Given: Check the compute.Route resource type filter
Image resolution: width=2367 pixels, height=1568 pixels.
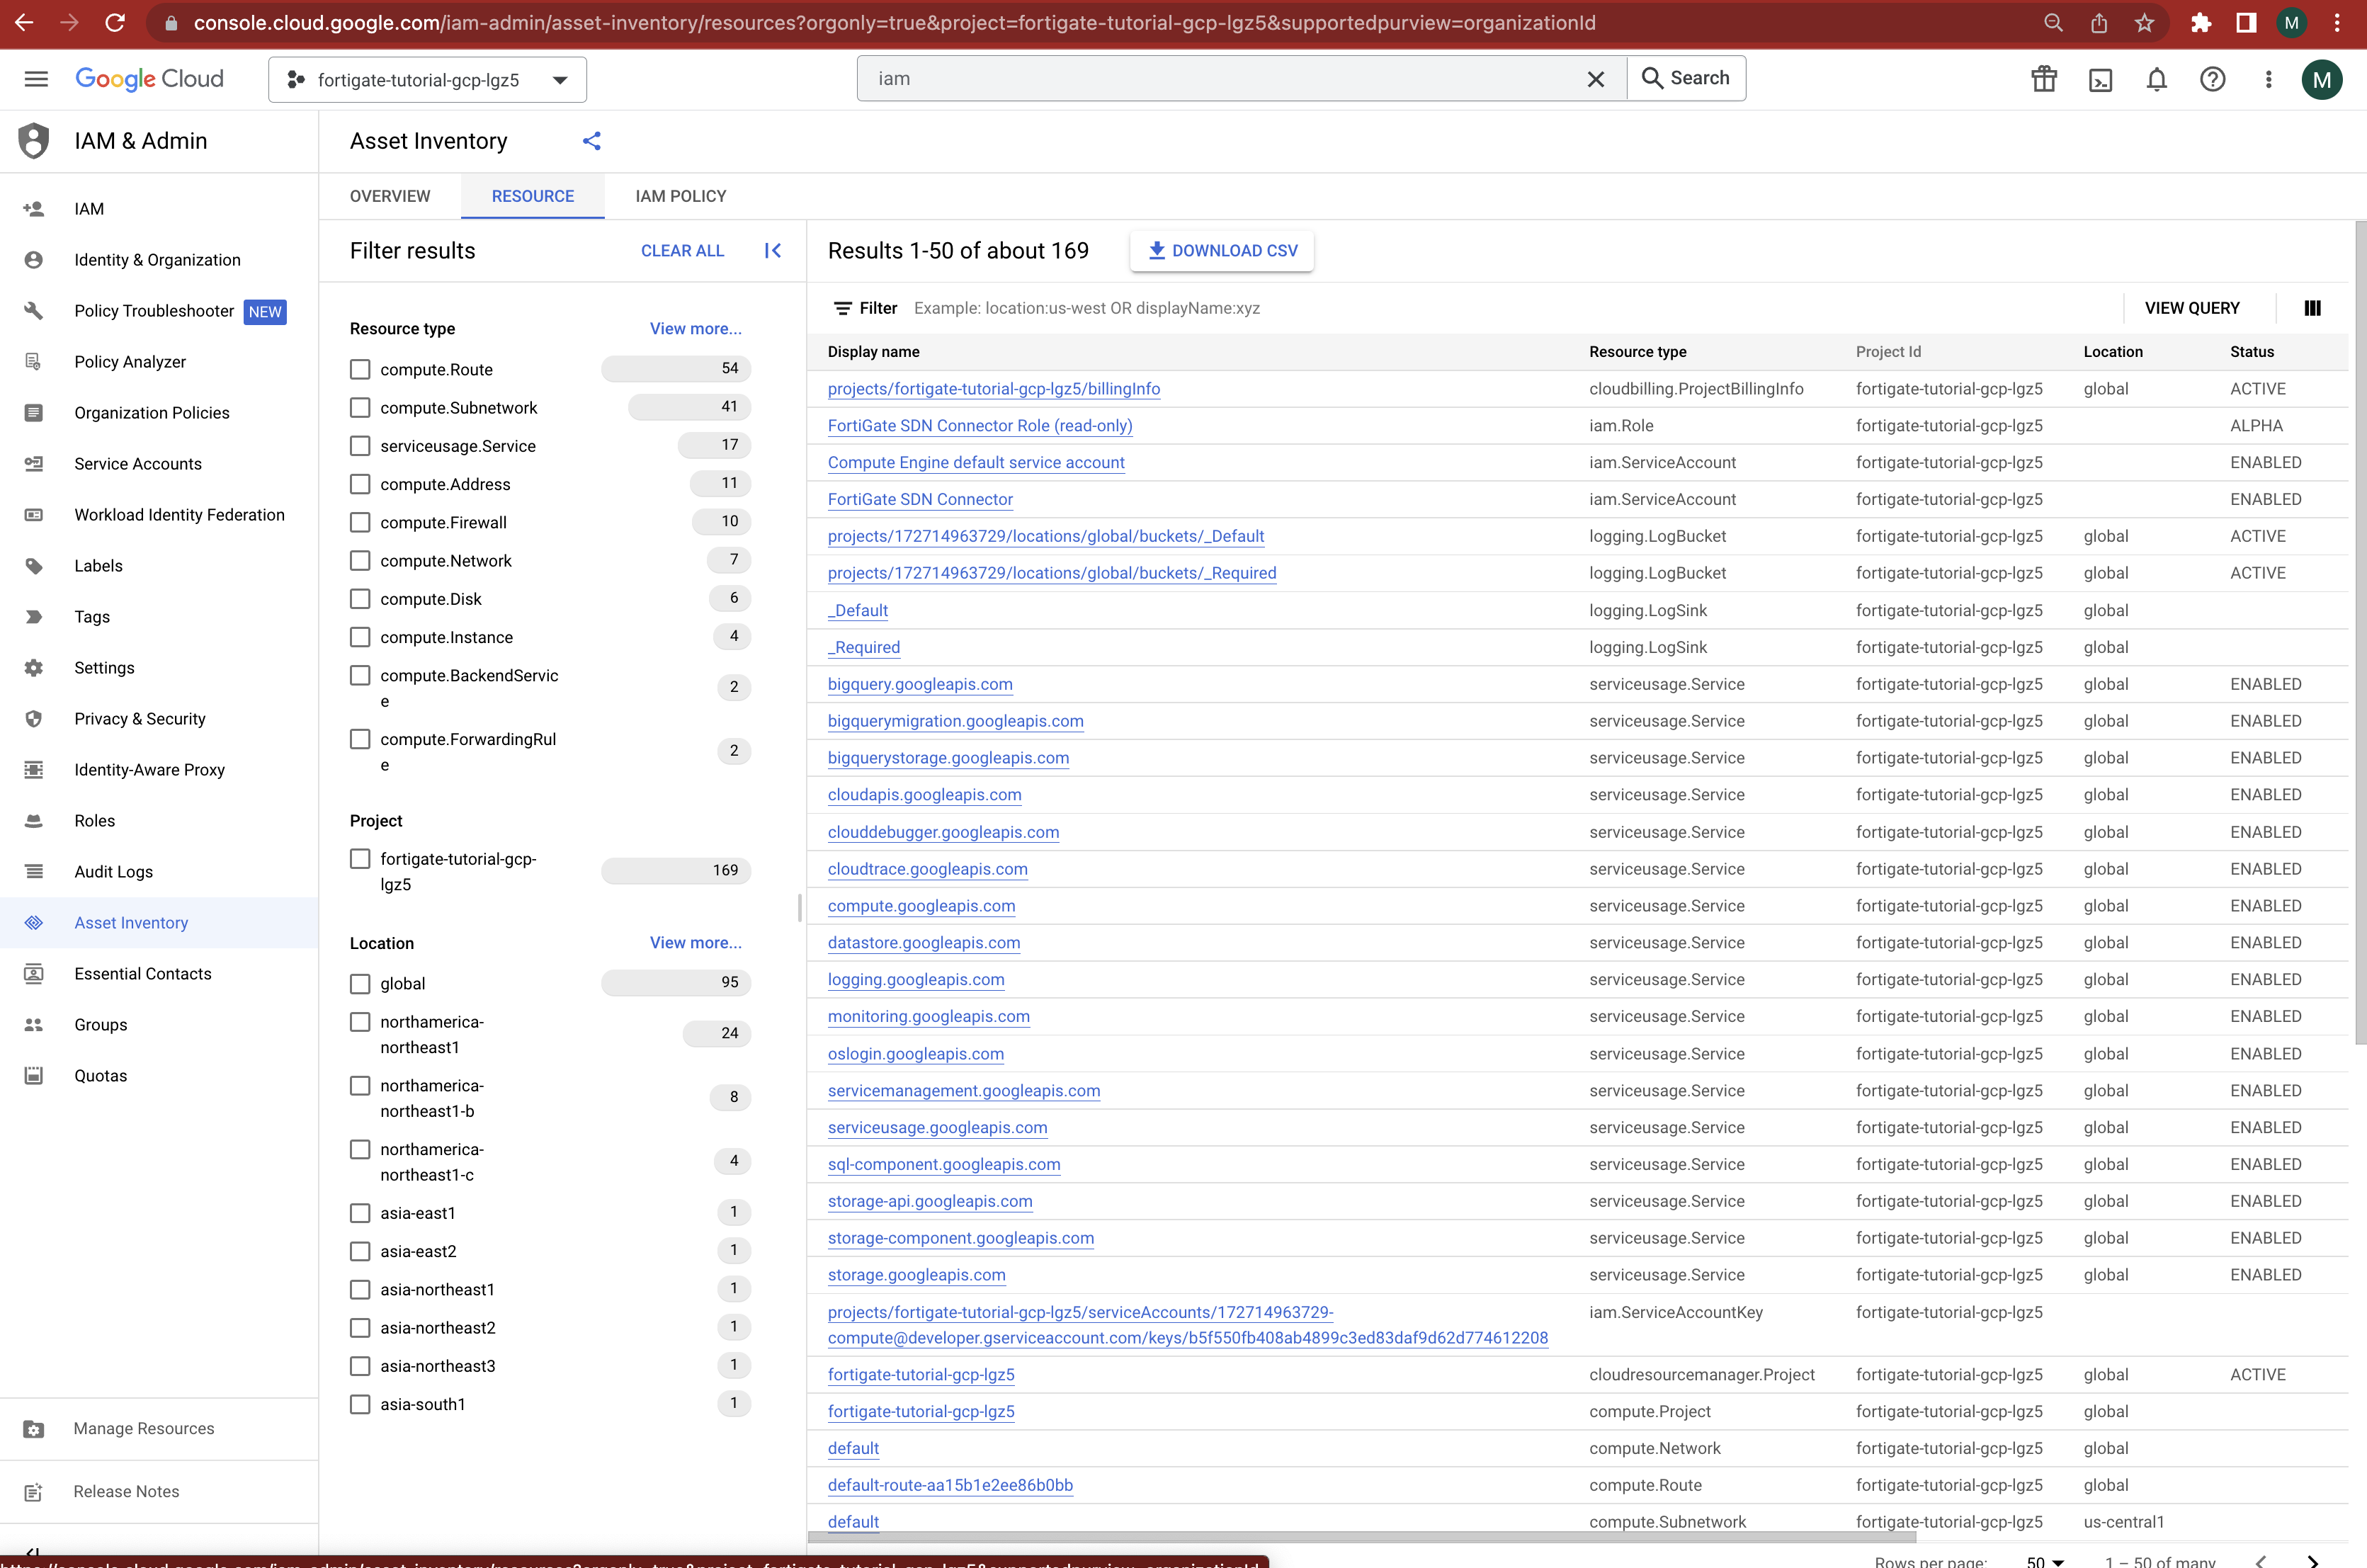Looking at the screenshot, I should 360,370.
